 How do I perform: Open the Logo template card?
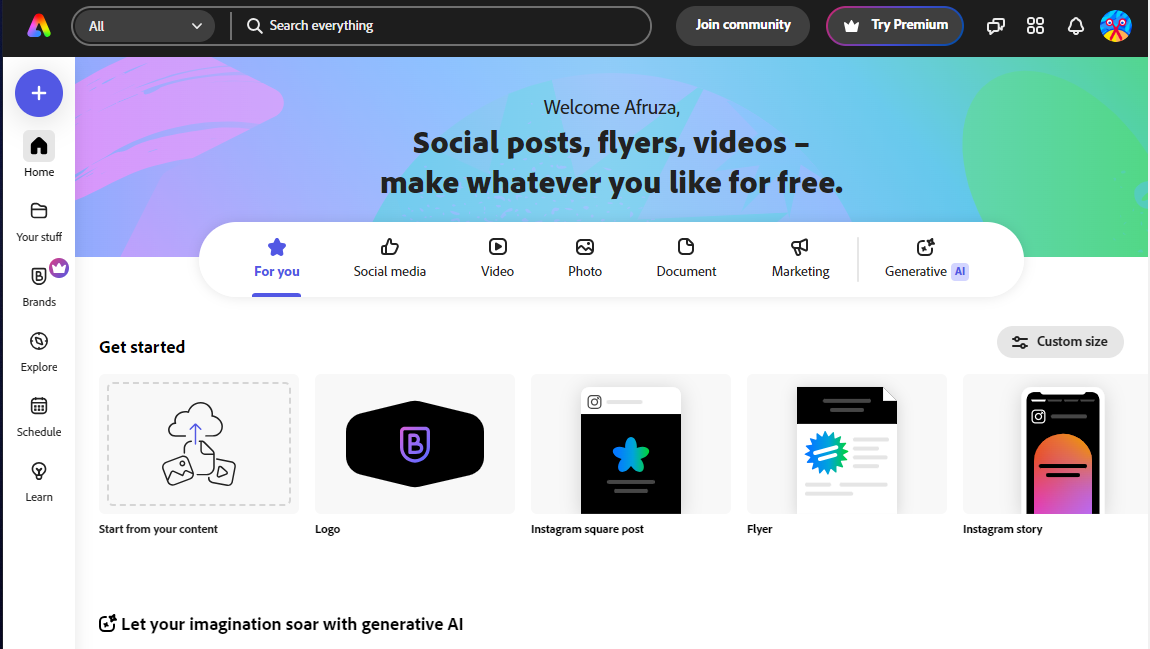click(x=414, y=444)
